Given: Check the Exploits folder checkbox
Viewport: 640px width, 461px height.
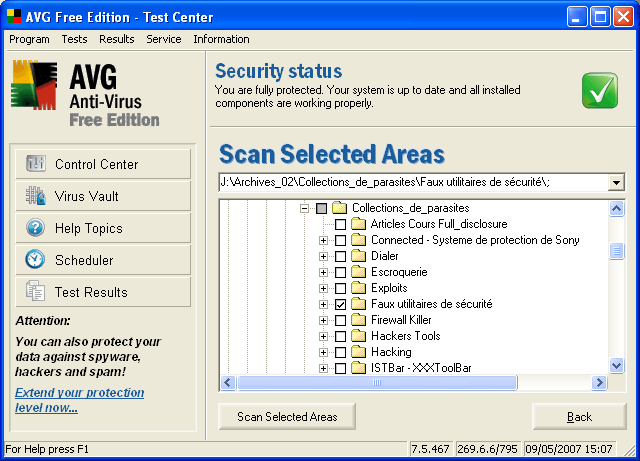Looking at the screenshot, I should pos(340,288).
